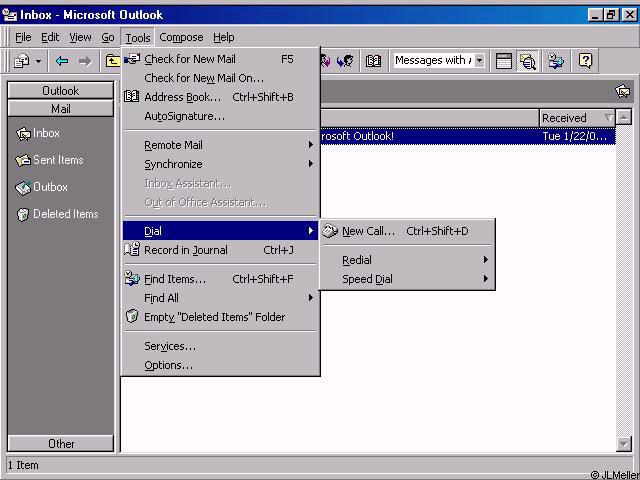Click the Office Assistant help toolbar icon

click(x=585, y=61)
